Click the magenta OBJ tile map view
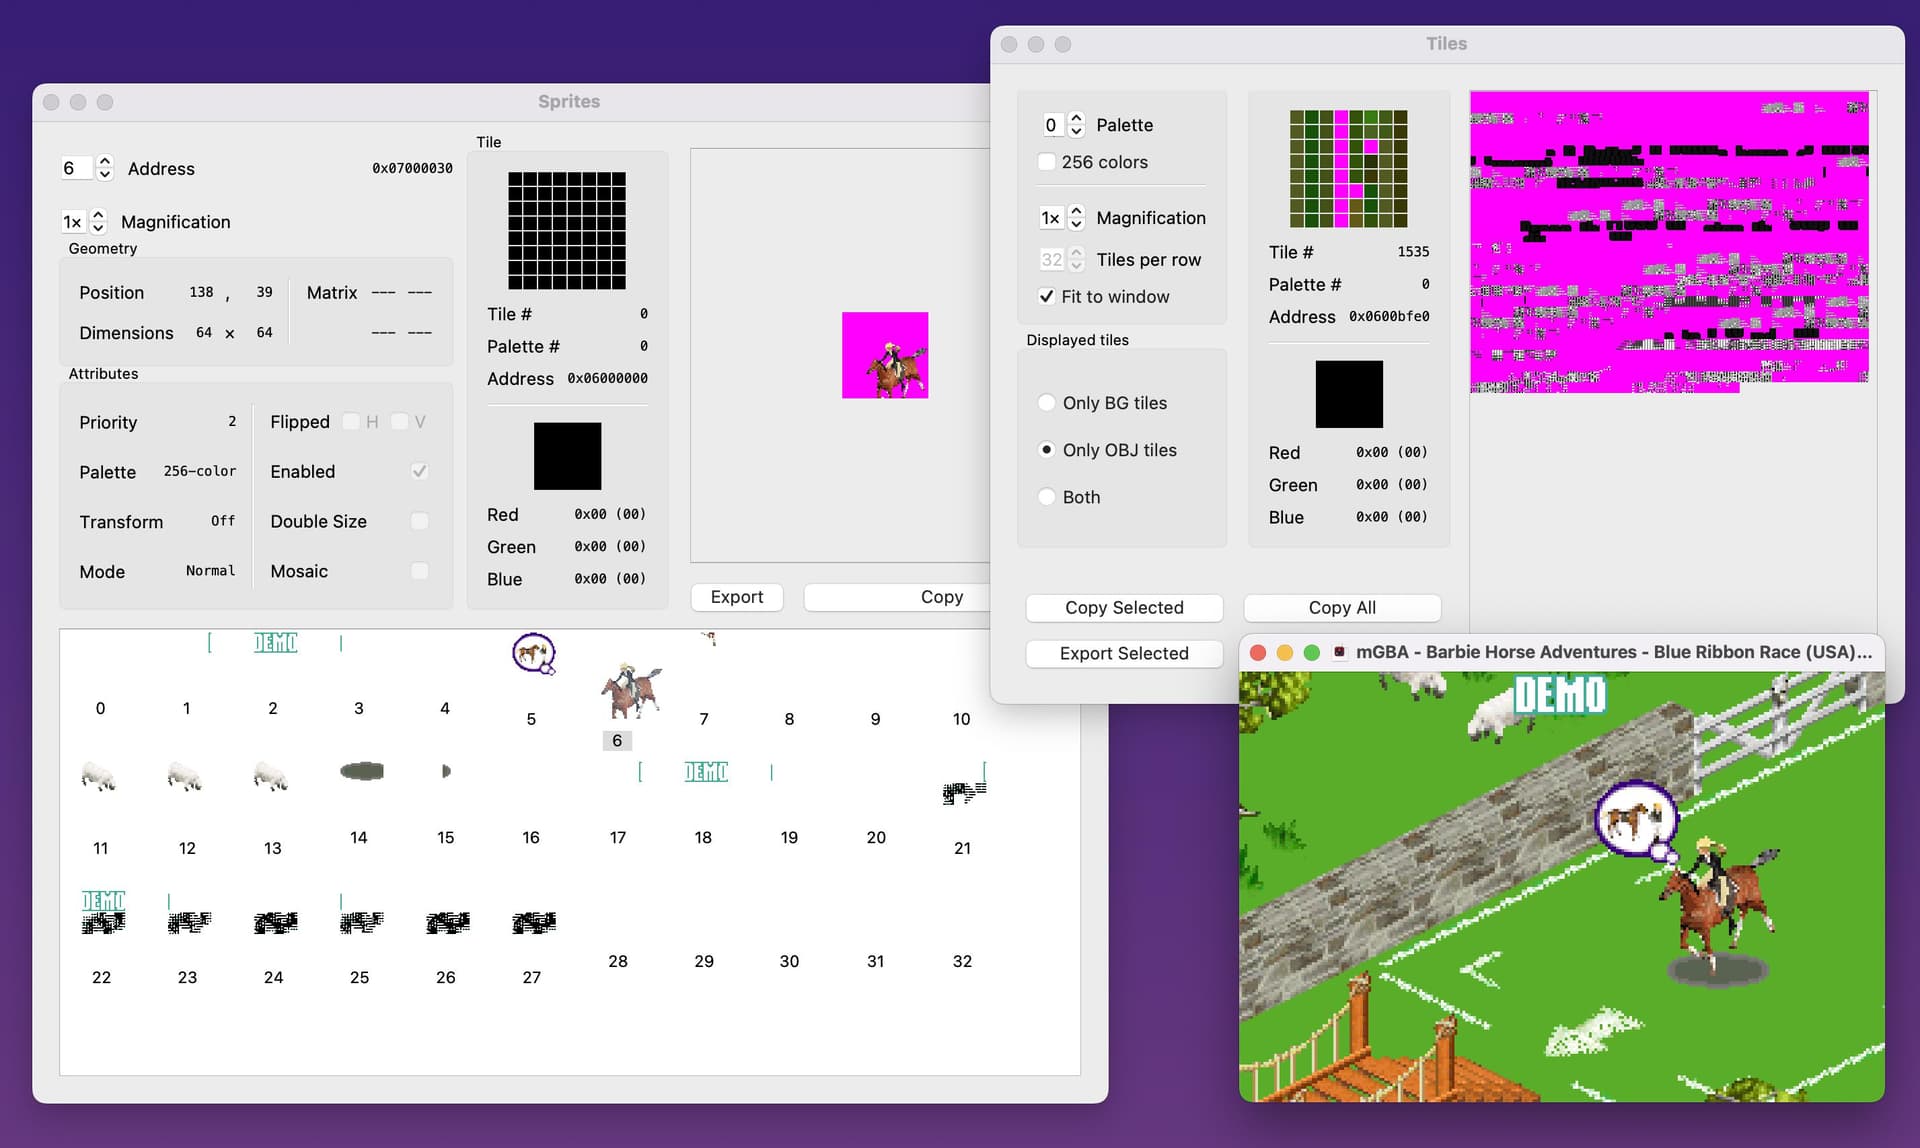This screenshot has width=1920, height=1148. click(x=1669, y=241)
